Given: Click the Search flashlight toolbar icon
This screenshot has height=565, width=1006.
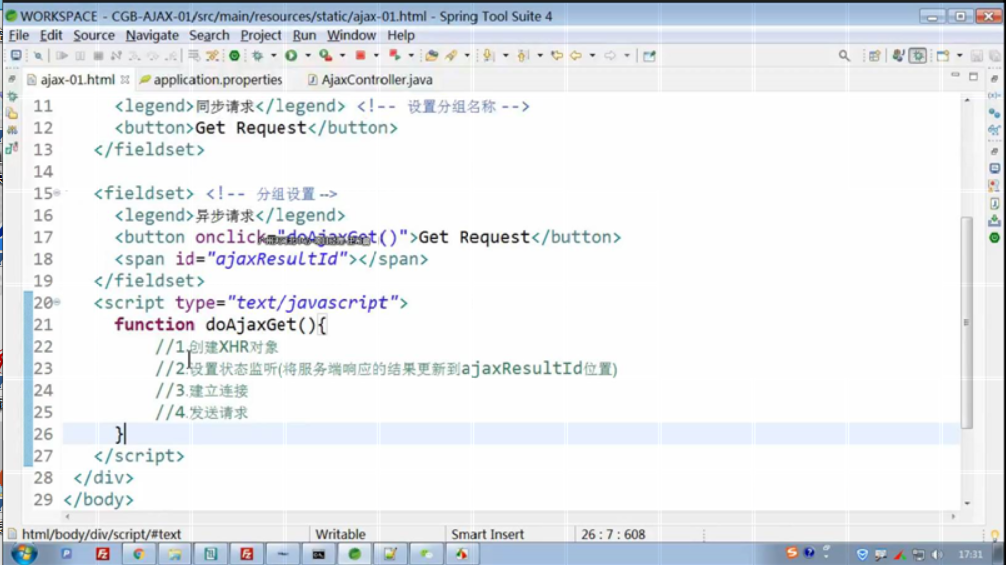Looking at the screenshot, I should (x=452, y=56).
